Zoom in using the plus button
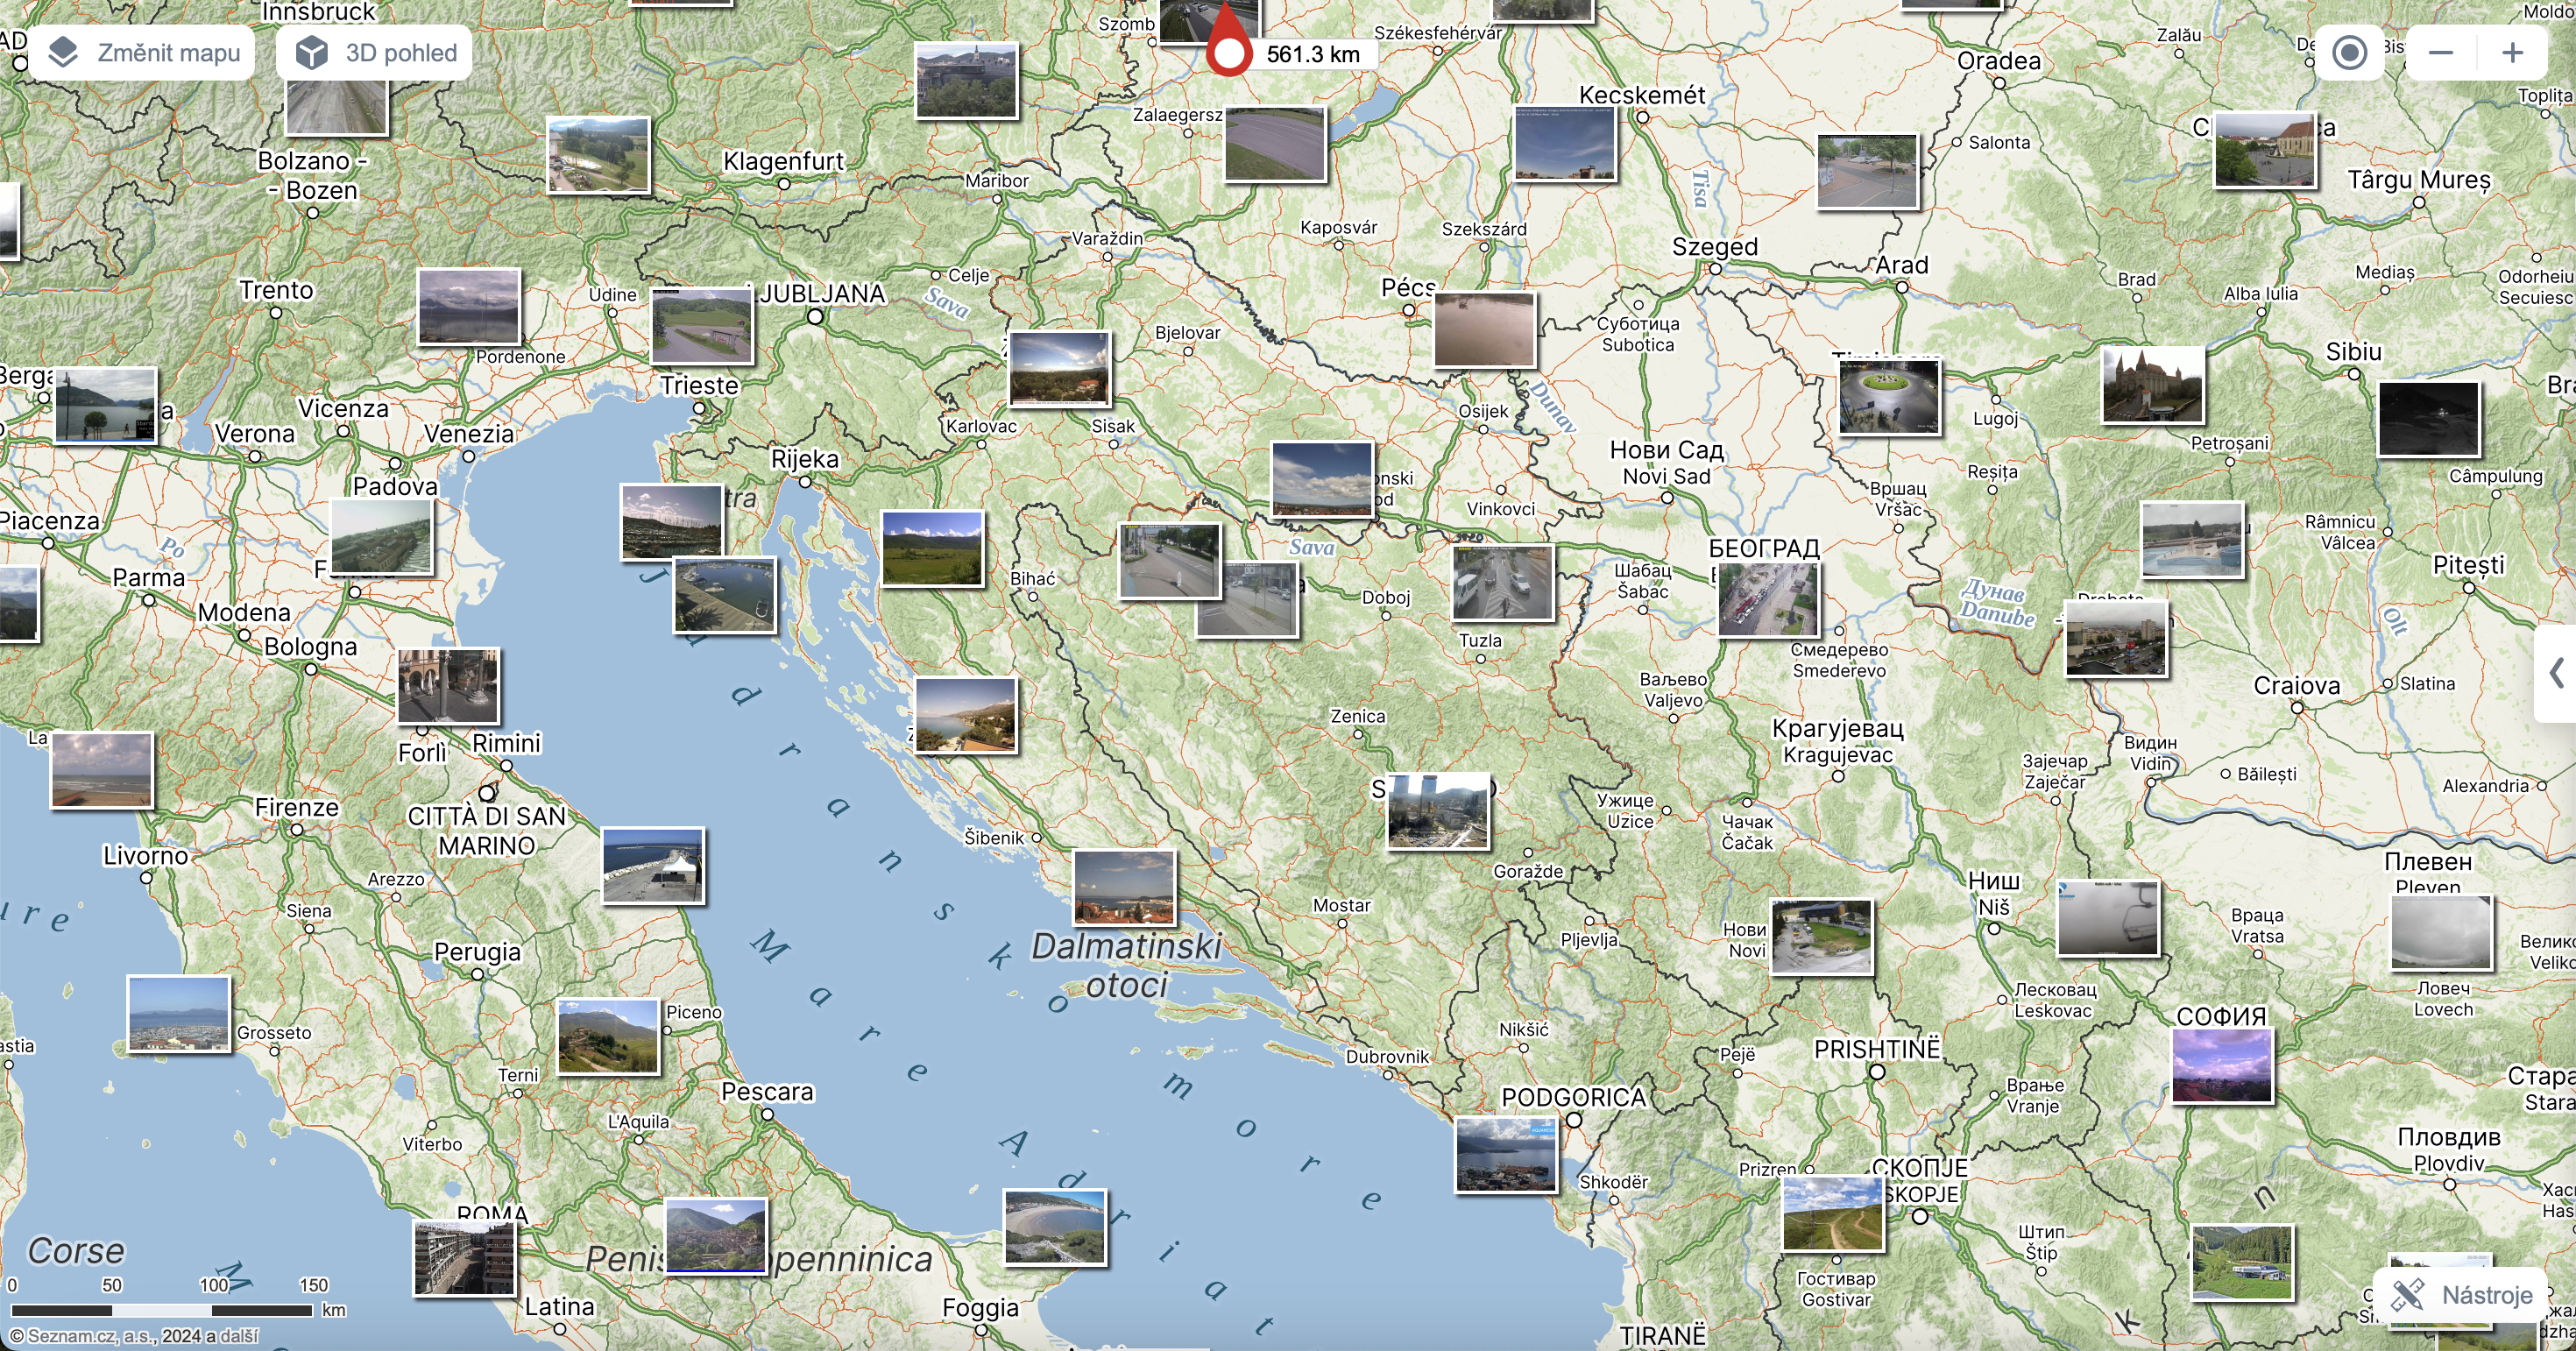Screen dimensions: 2576x1351 (2512, 53)
